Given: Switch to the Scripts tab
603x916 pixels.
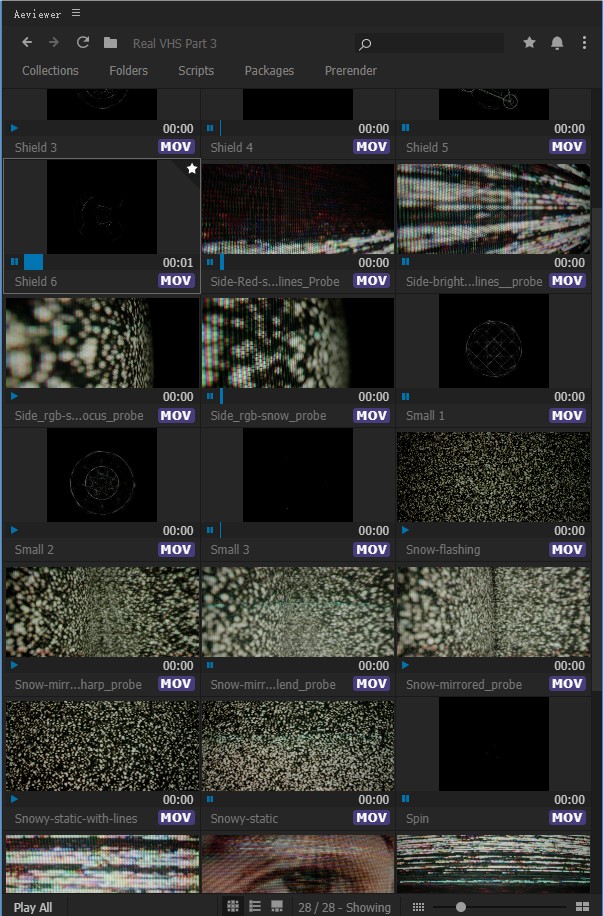Looking at the screenshot, I should 196,71.
